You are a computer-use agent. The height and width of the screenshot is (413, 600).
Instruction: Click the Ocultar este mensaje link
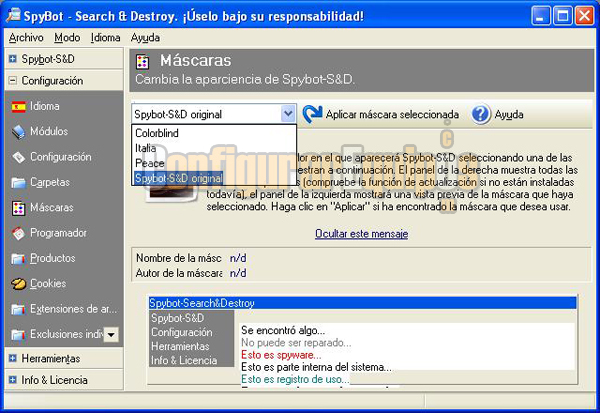(362, 233)
